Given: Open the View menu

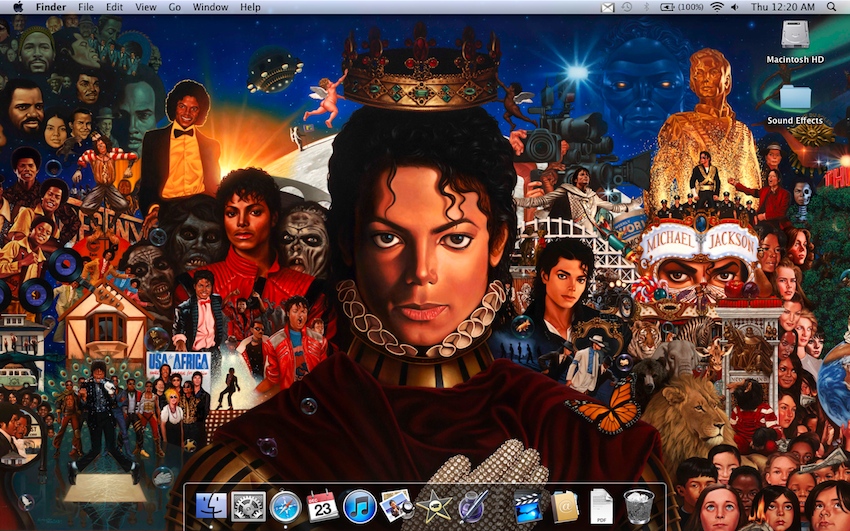Looking at the screenshot, I should 145,7.
